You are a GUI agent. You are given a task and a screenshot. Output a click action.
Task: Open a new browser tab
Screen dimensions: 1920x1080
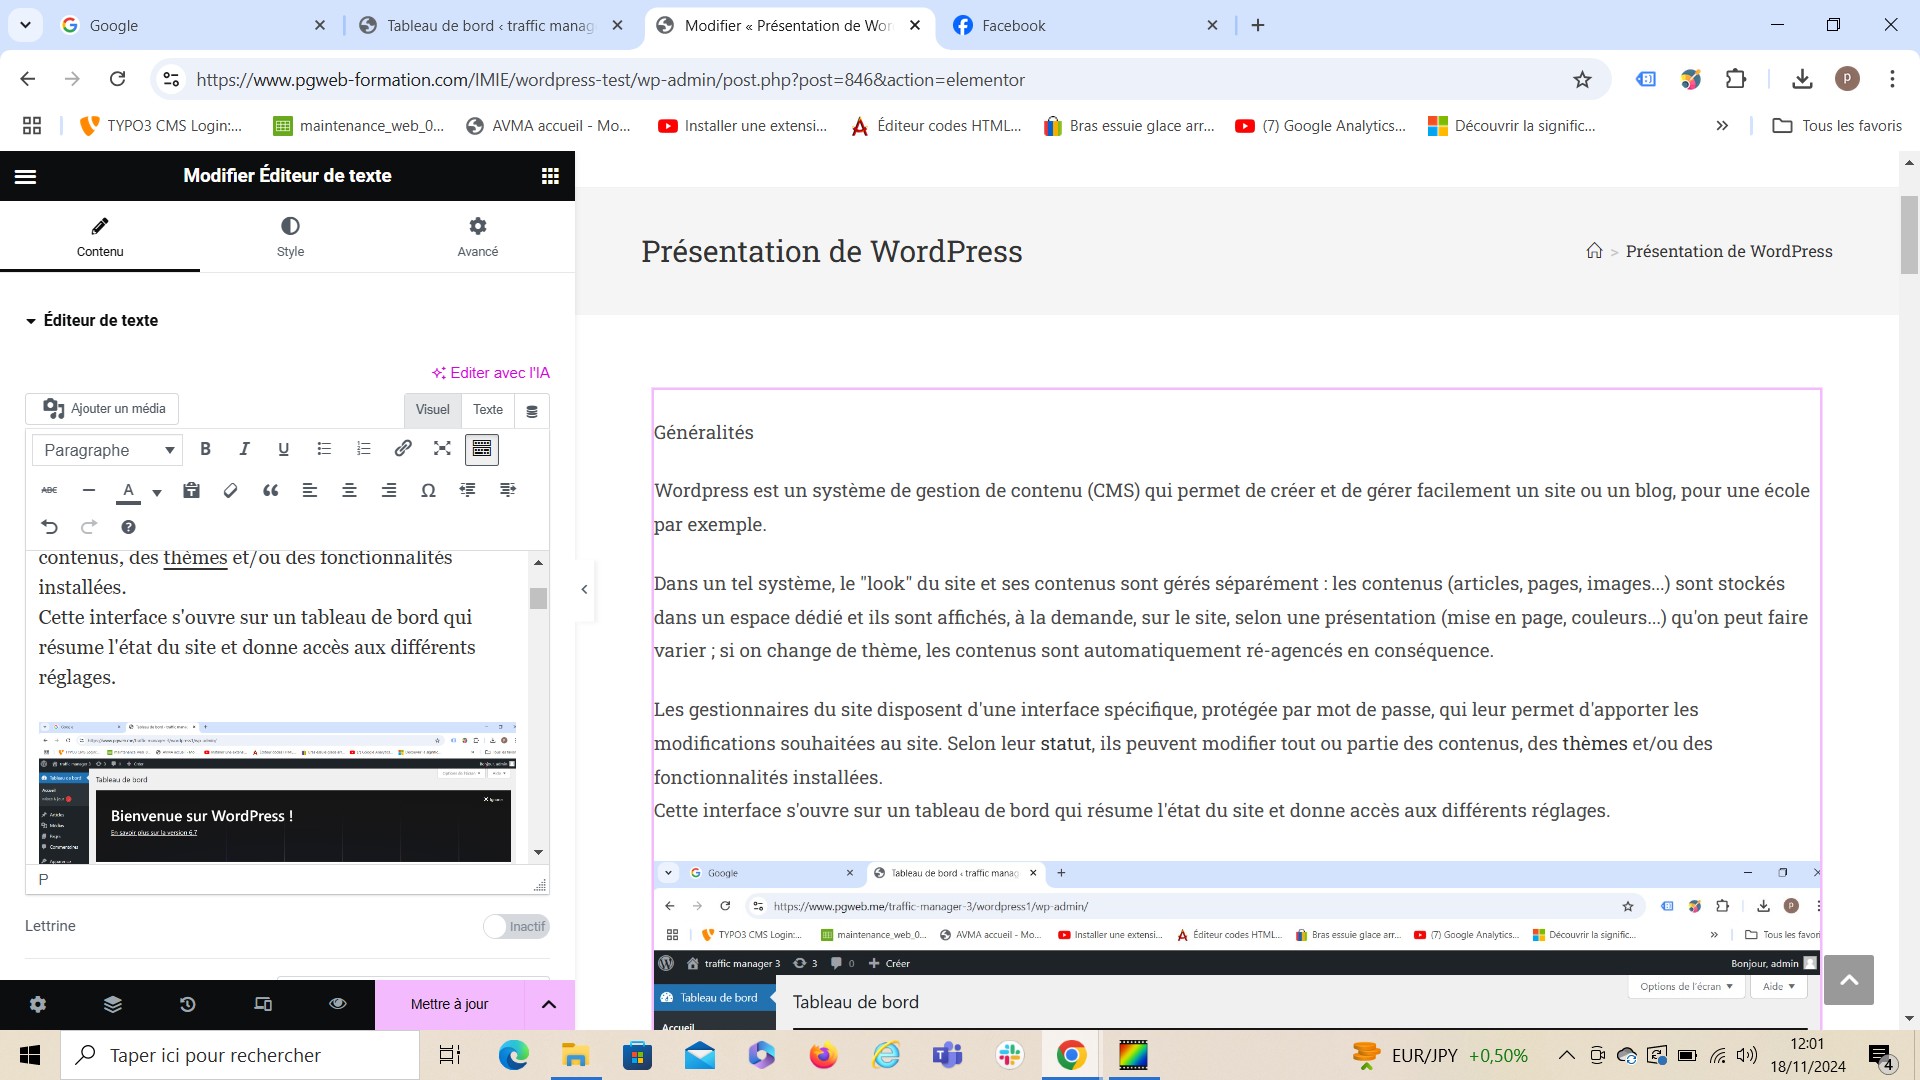1258,25
